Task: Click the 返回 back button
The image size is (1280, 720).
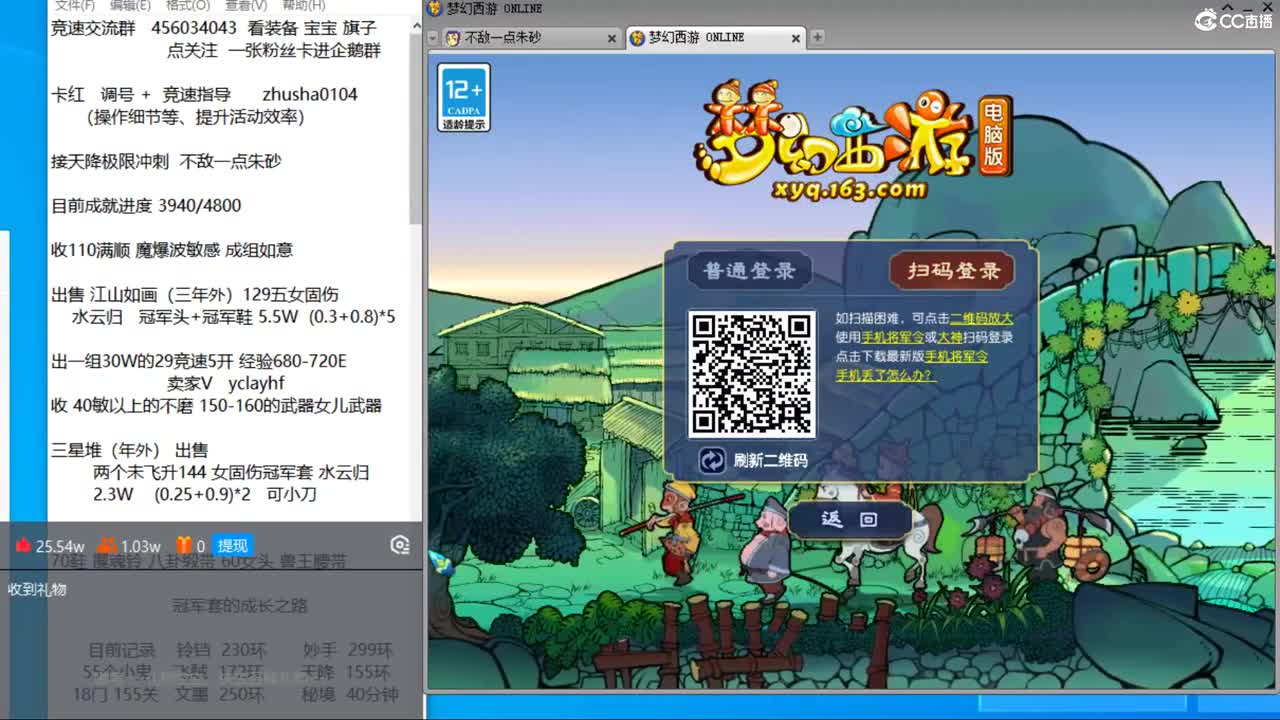Action: click(849, 520)
